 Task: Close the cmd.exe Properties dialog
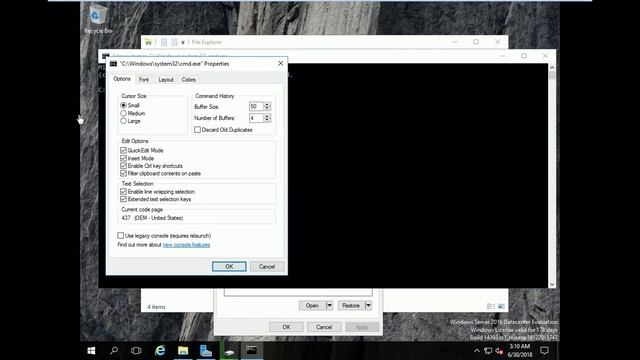coord(280,63)
